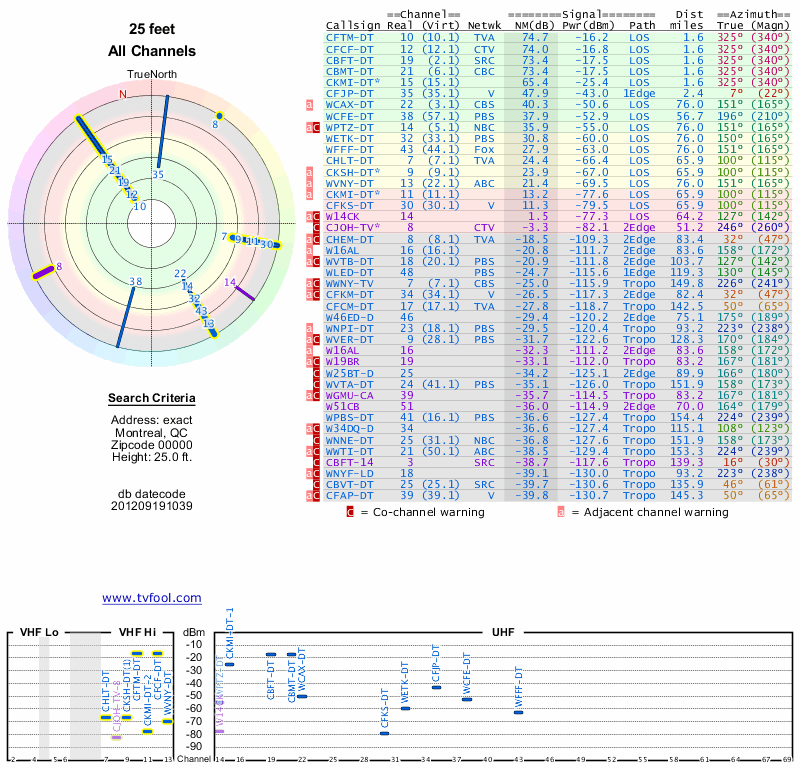Screen dimensions: 800x768
Task: Select the WCAX-DT callsign entry
Action: click(350, 104)
